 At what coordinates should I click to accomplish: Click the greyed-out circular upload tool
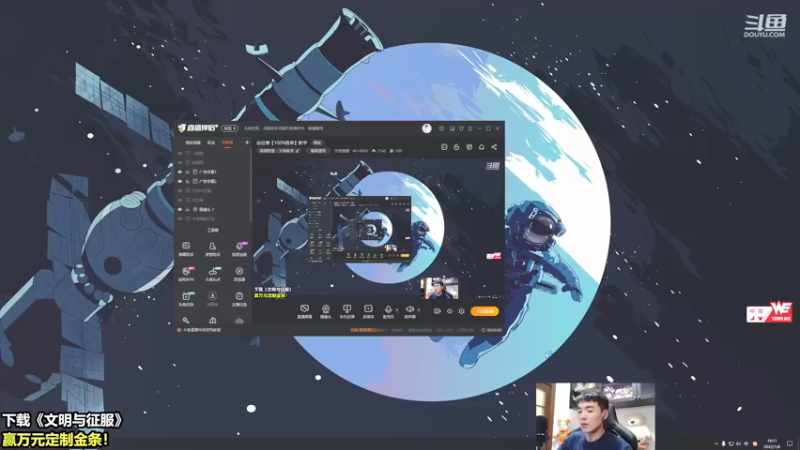[x=213, y=296]
